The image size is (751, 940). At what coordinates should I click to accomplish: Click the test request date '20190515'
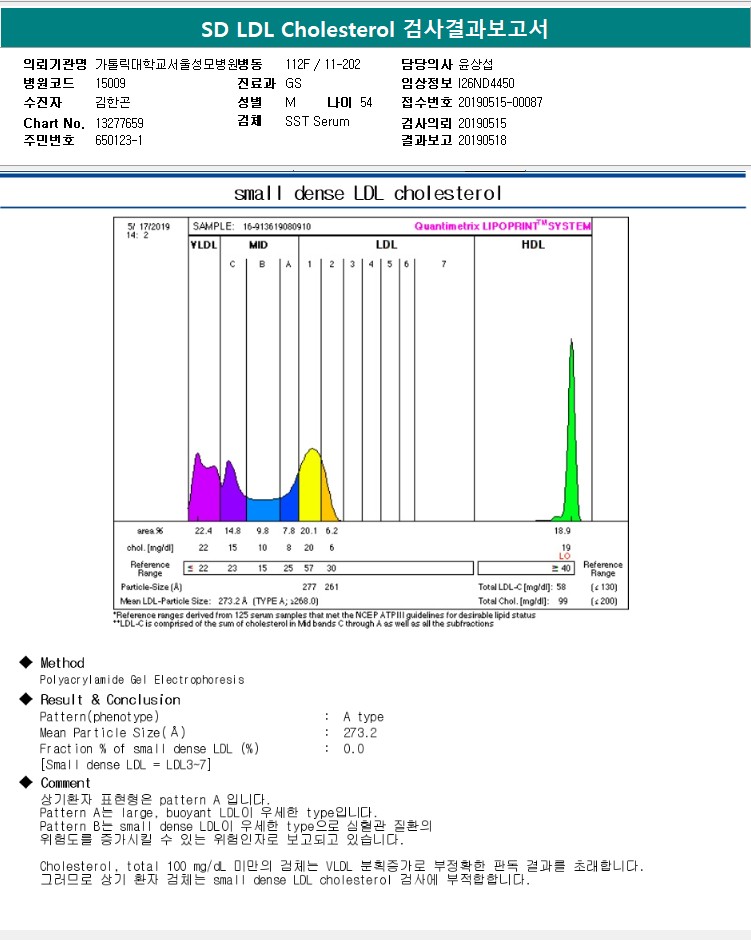click(482, 123)
